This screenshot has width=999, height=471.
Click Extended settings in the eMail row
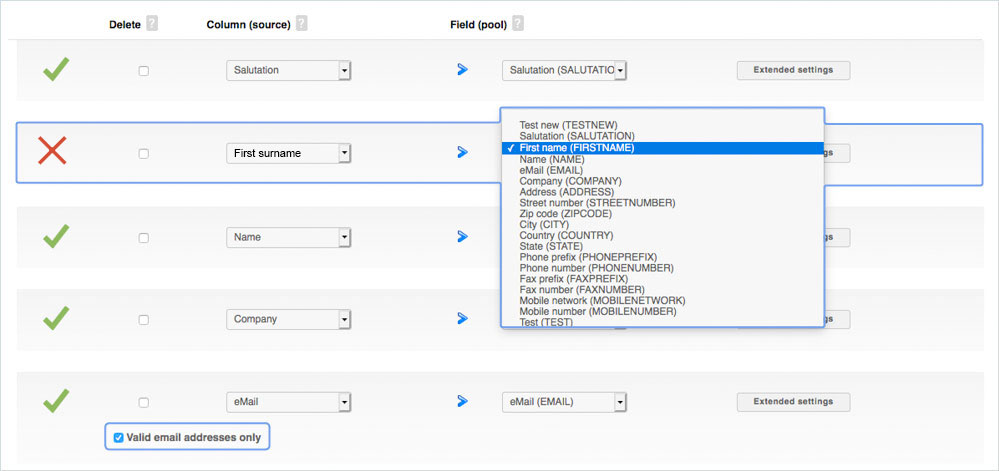point(793,402)
